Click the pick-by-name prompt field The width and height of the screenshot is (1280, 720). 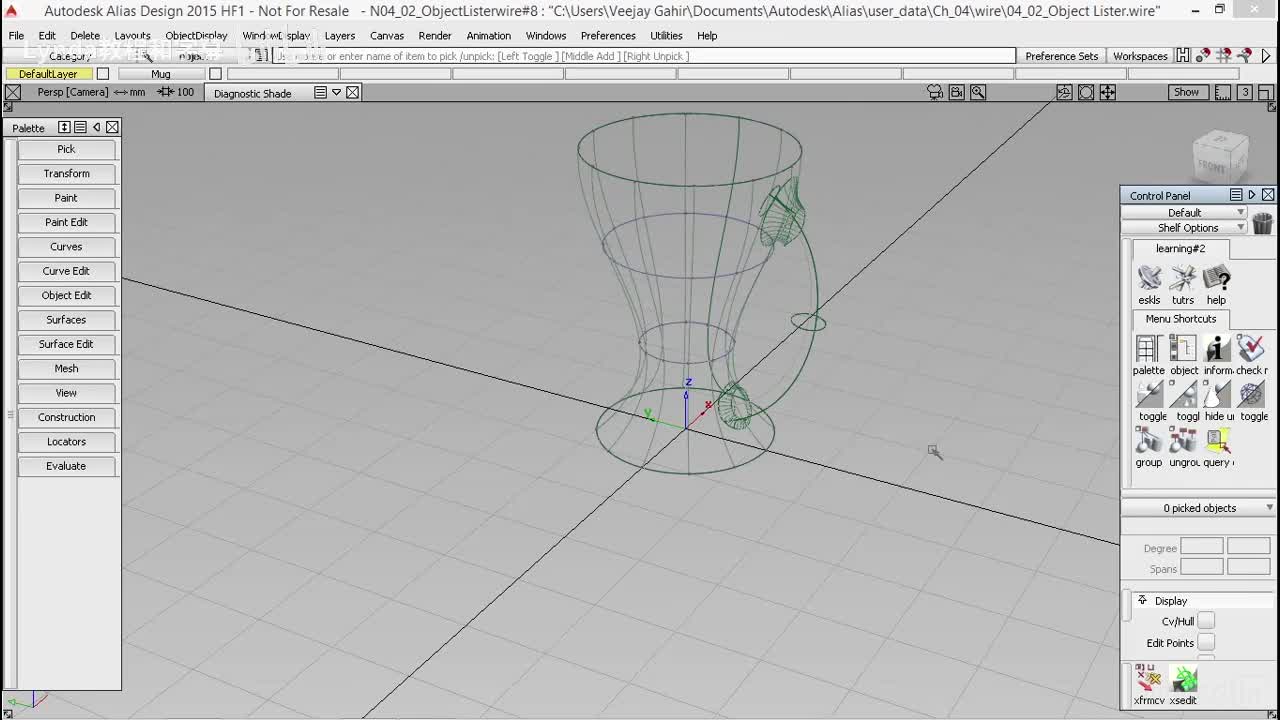click(x=645, y=56)
